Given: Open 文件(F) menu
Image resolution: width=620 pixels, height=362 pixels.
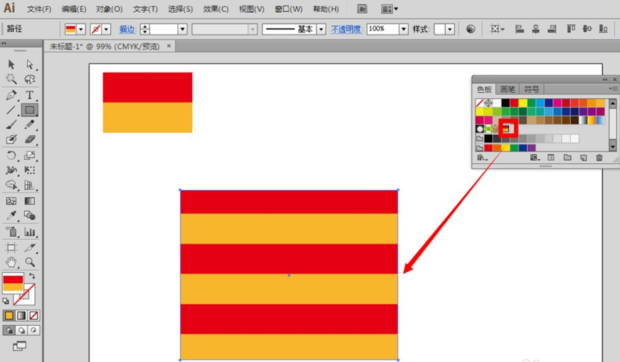Looking at the screenshot, I should pos(39,9).
